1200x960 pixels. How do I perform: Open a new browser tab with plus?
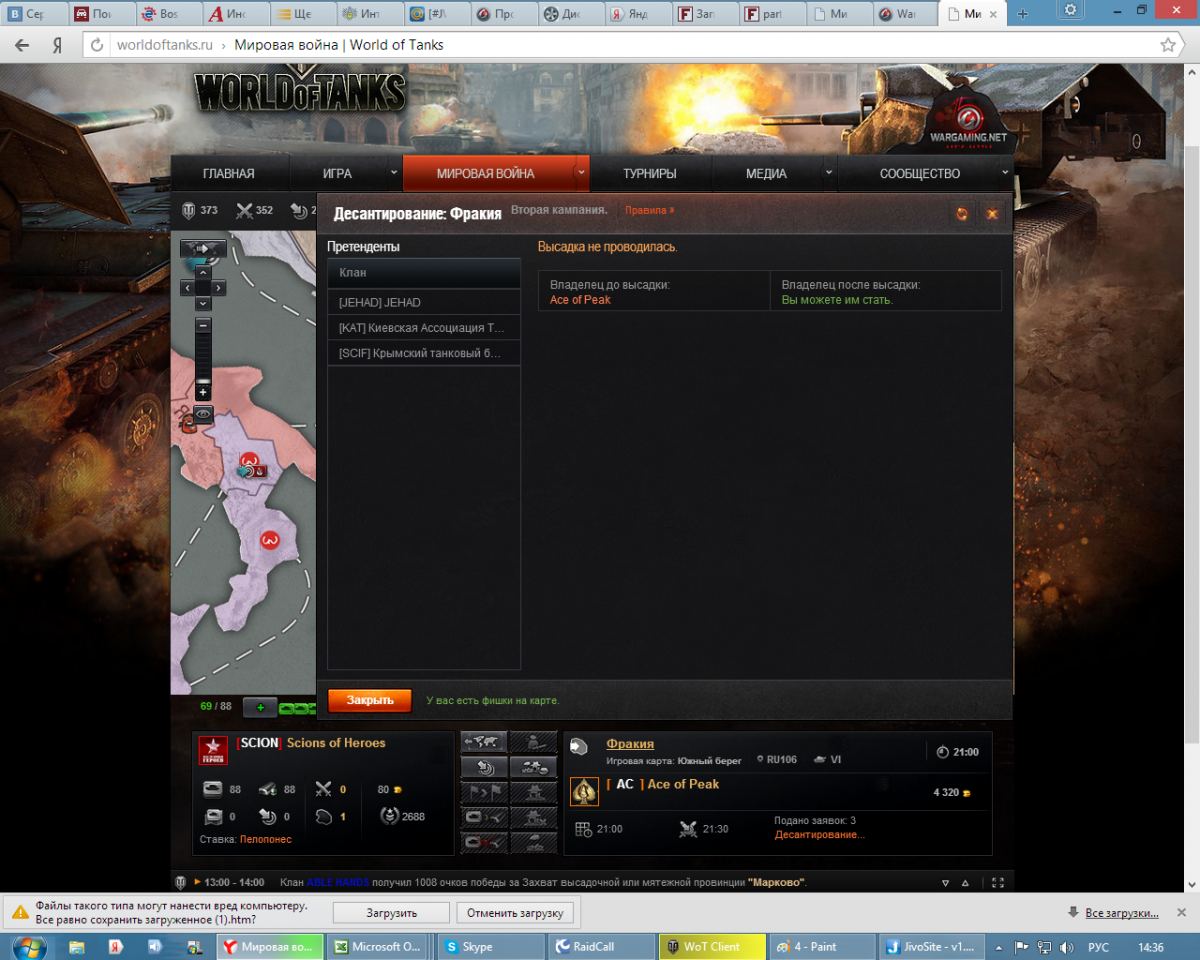(x=1022, y=14)
